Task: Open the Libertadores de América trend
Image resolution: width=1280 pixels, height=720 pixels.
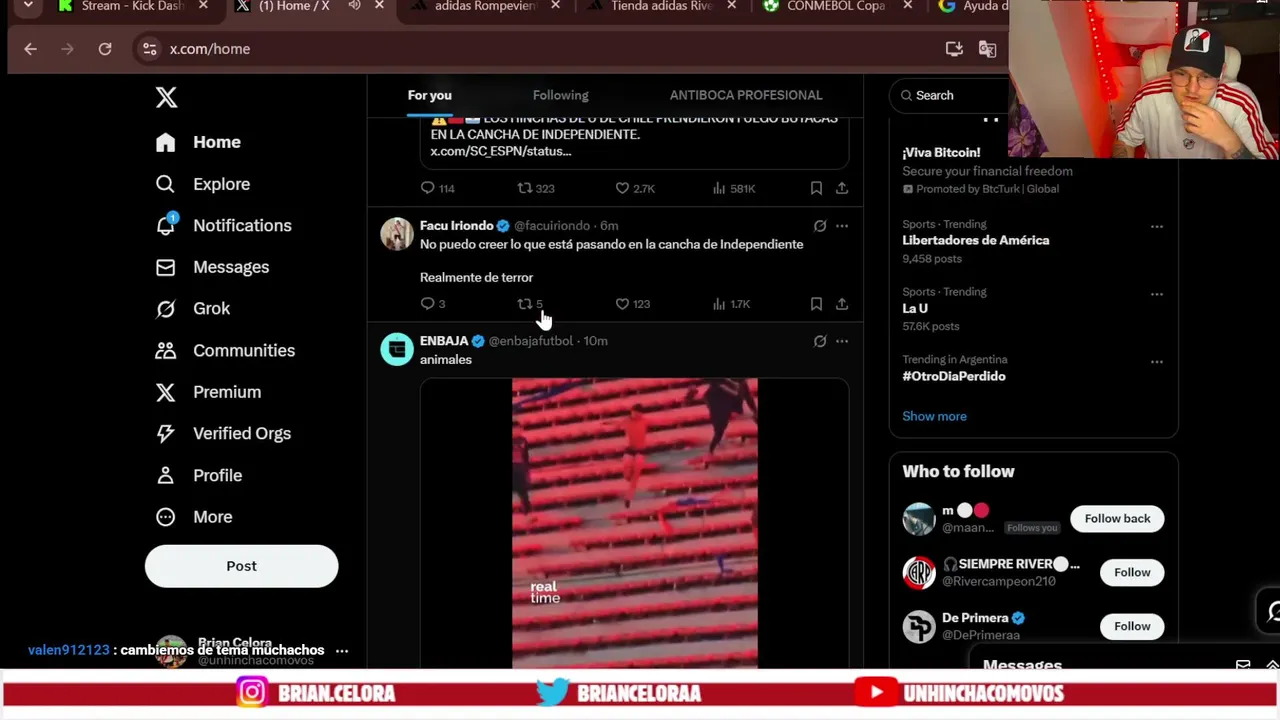Action: [976, 240]
